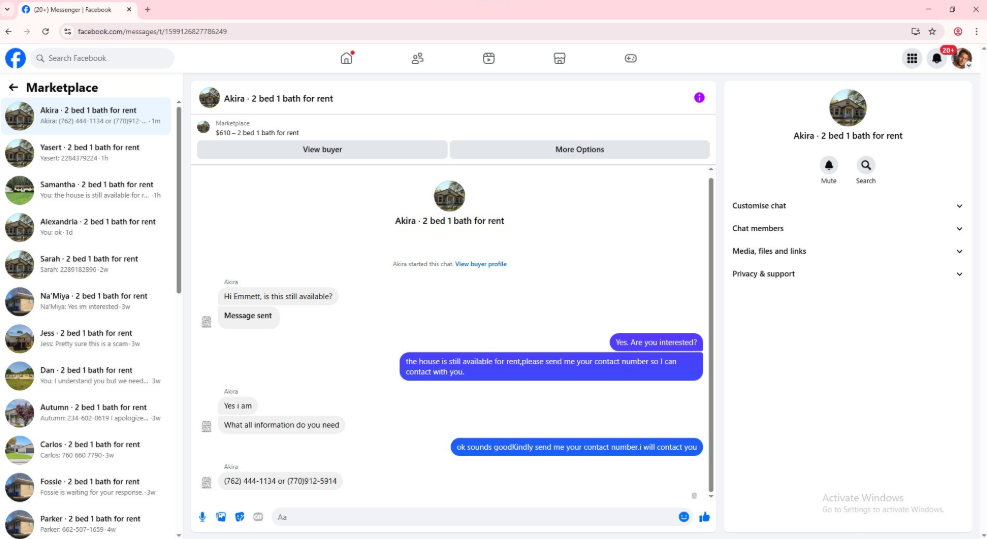987x539 pixels.
Task: Open the Friends icon in top navigation
Action: 417,58
